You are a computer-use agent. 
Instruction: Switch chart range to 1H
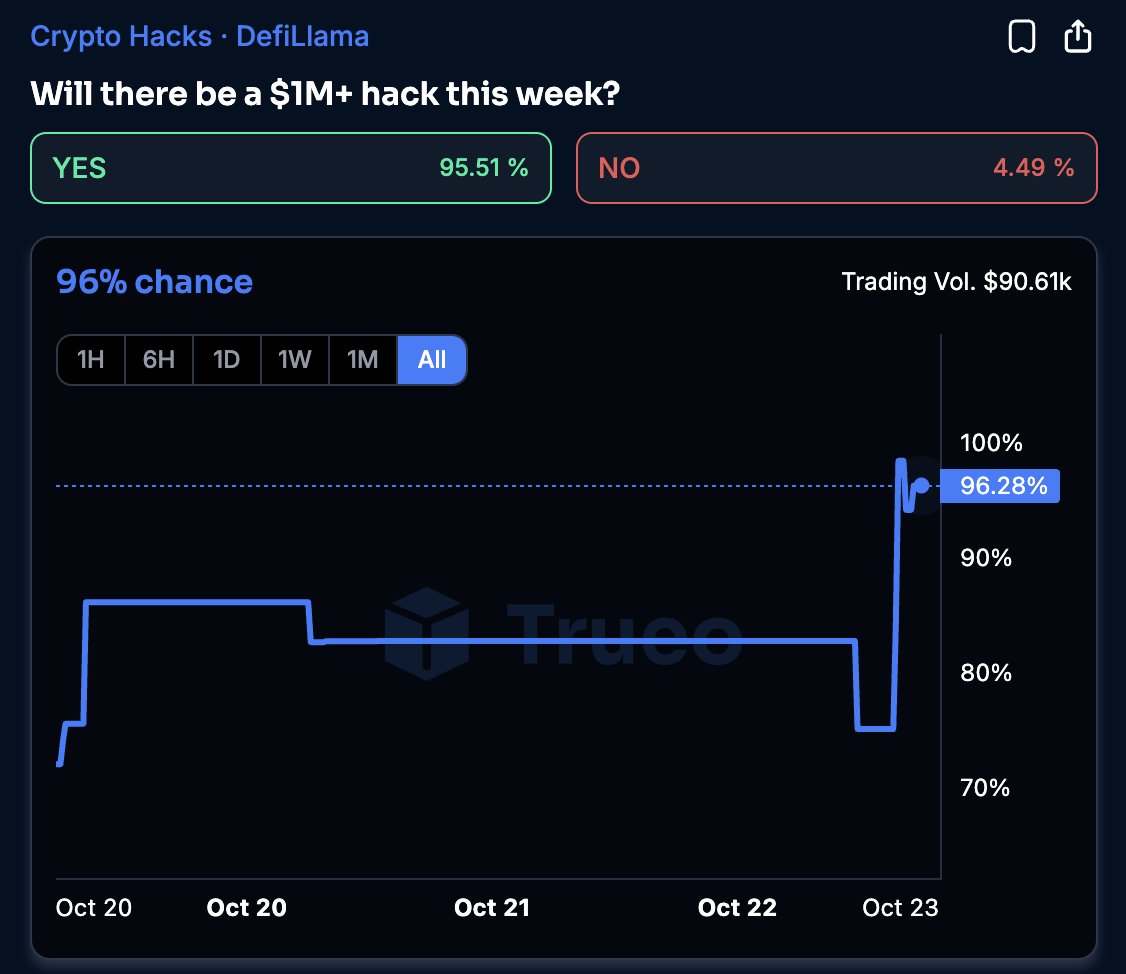click(x=90, y=360)
